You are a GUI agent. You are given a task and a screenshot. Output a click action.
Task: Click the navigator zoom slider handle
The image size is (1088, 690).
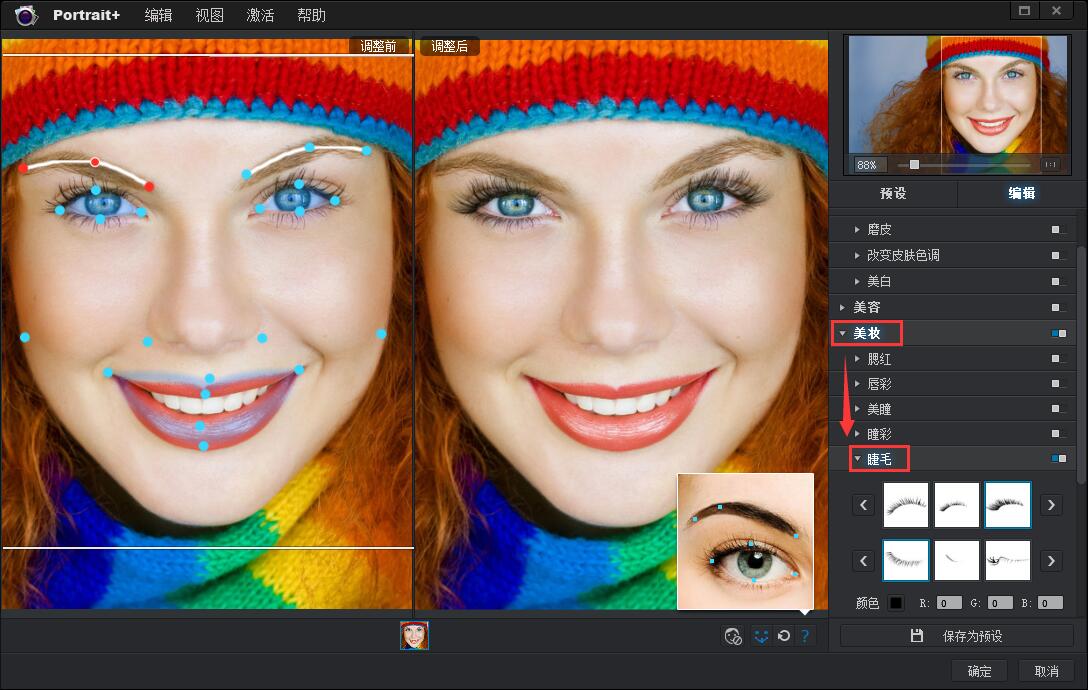click(x=915, y=165)
